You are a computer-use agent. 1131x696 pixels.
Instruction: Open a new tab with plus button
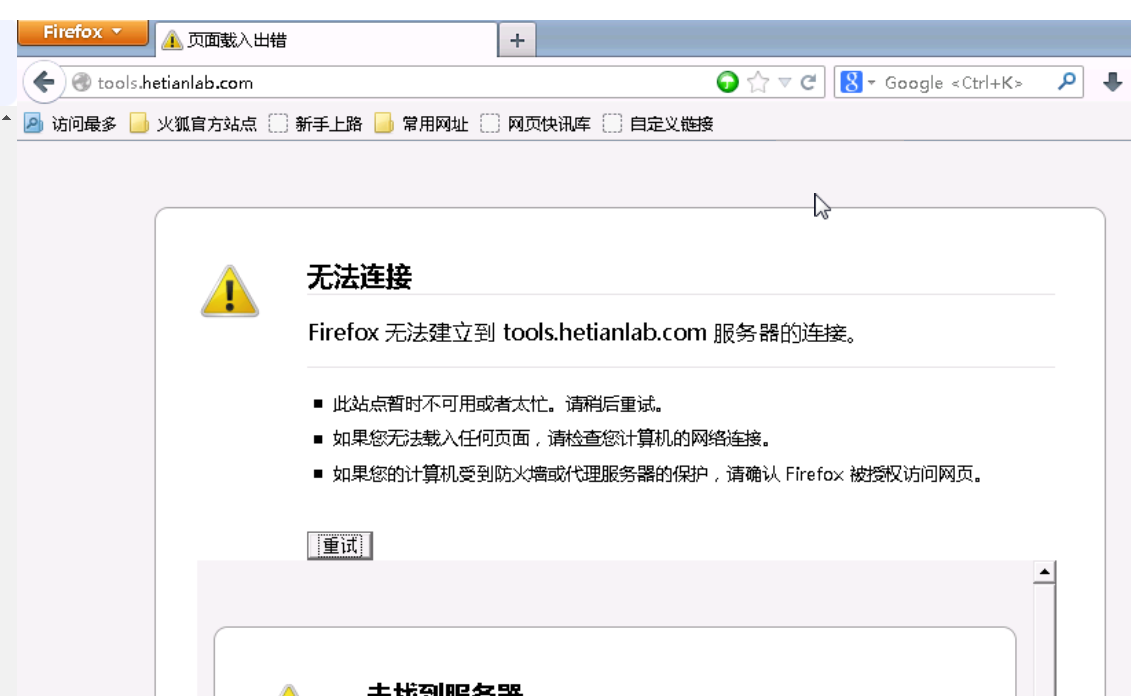tap(517, 40)
